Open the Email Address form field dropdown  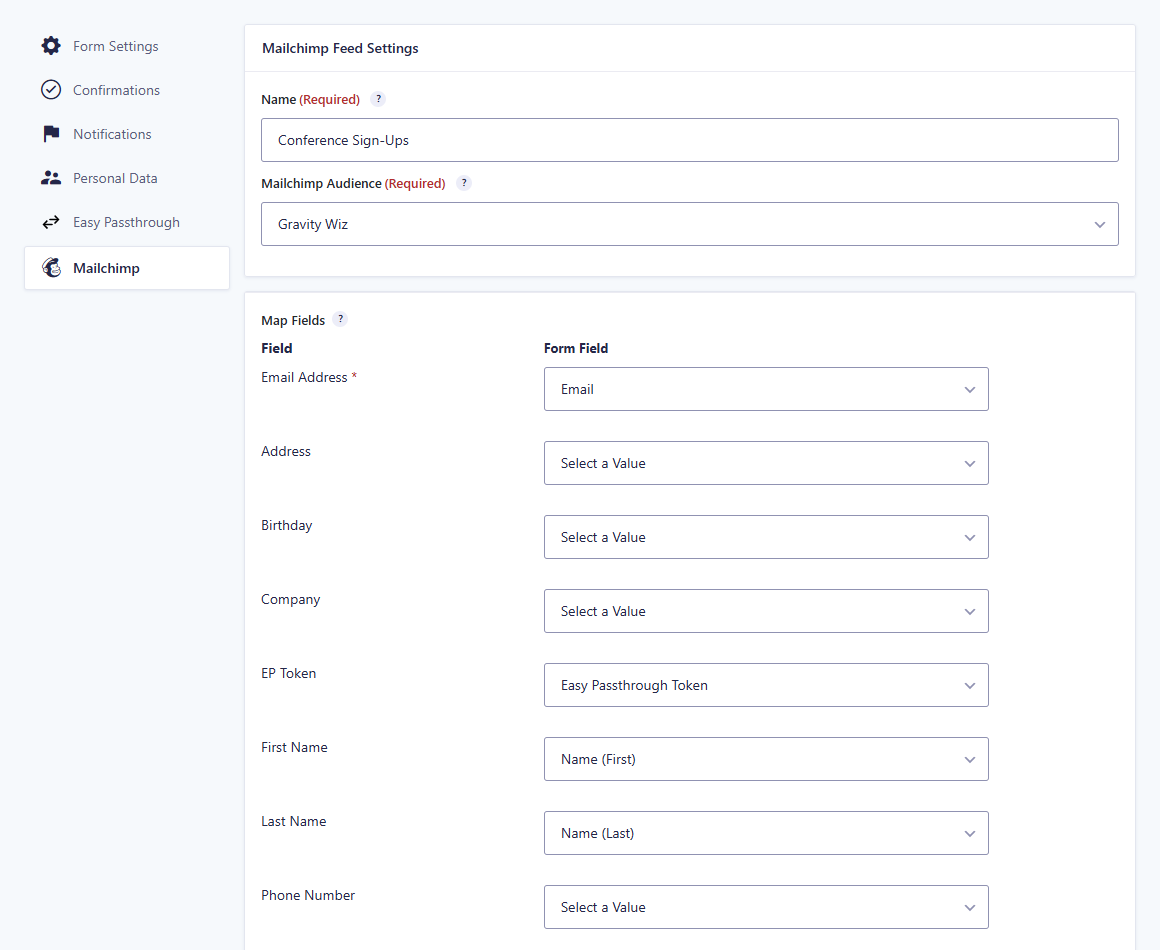[x=766, y=389]
